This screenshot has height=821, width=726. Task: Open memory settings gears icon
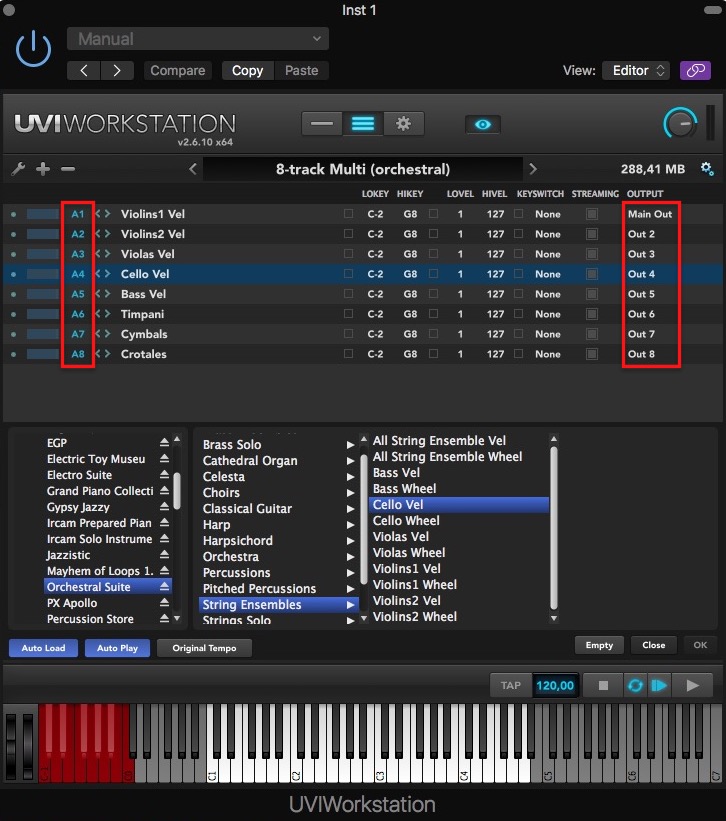[x=707, y=169]
